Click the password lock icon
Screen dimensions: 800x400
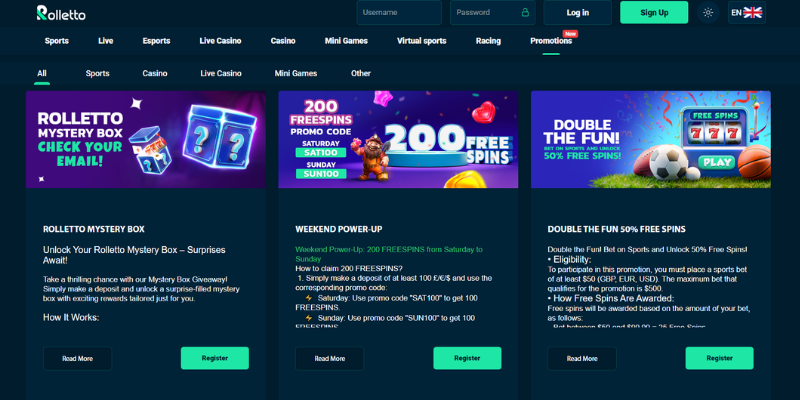tap(525, 12)
